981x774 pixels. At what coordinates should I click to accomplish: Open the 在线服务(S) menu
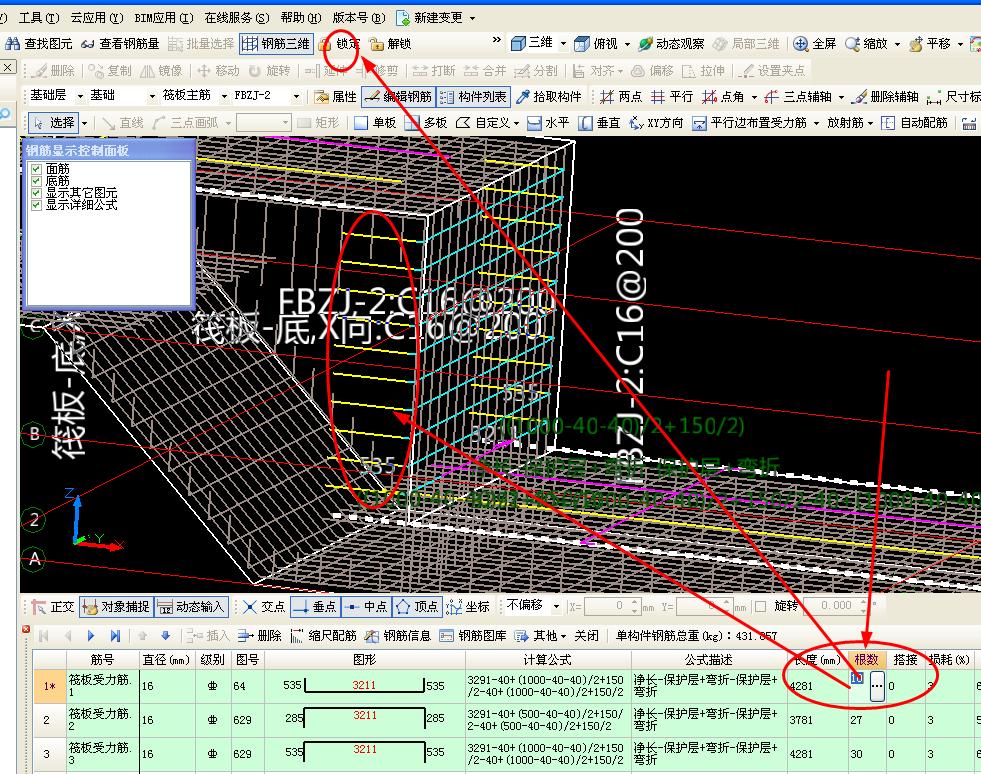coord(237,18)
